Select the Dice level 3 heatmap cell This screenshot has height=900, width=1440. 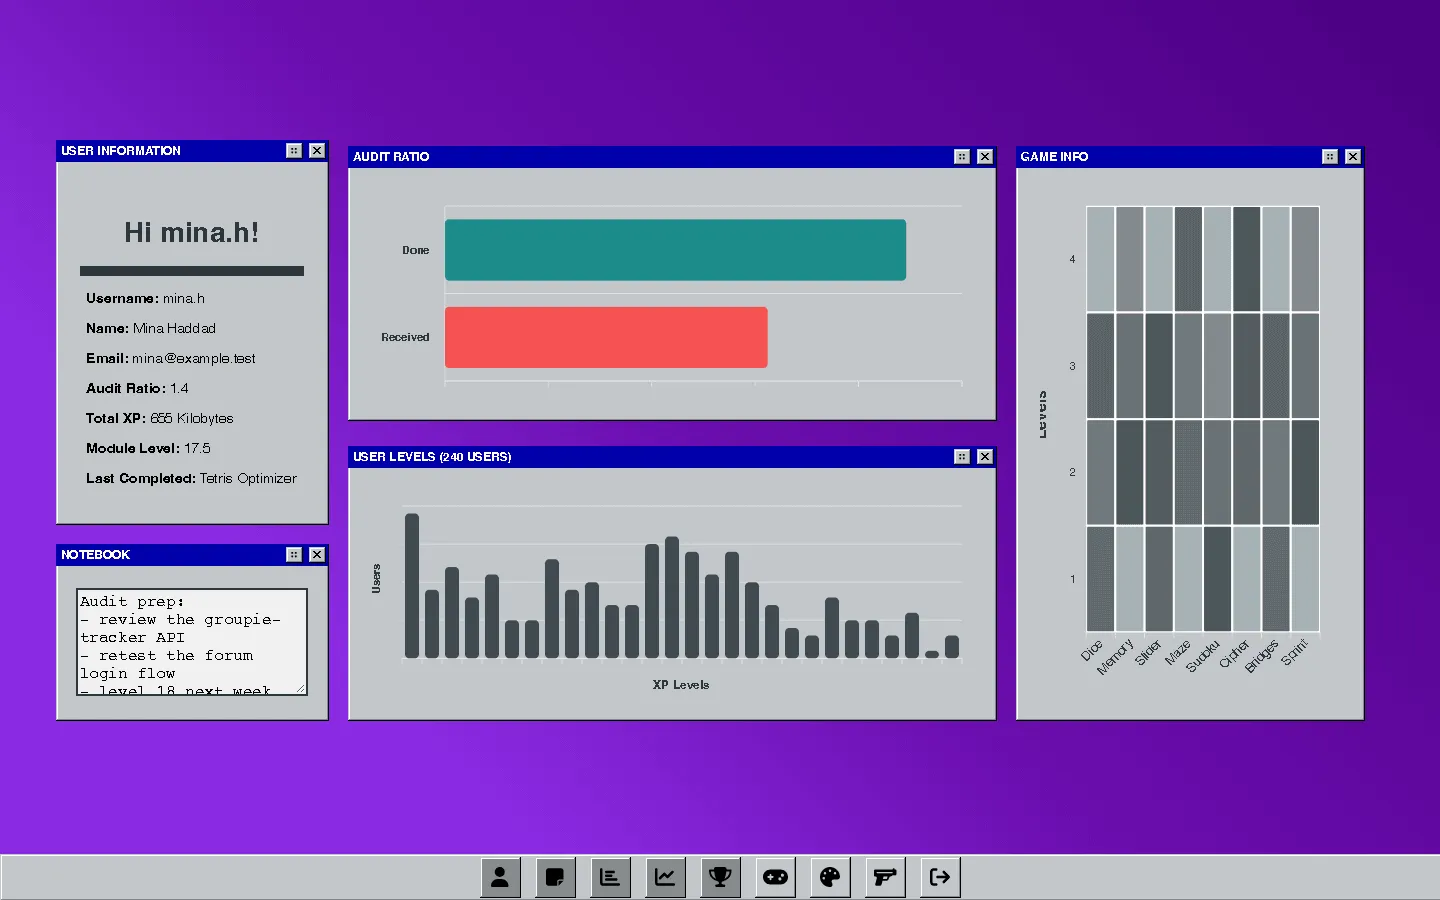(1101, 366)
